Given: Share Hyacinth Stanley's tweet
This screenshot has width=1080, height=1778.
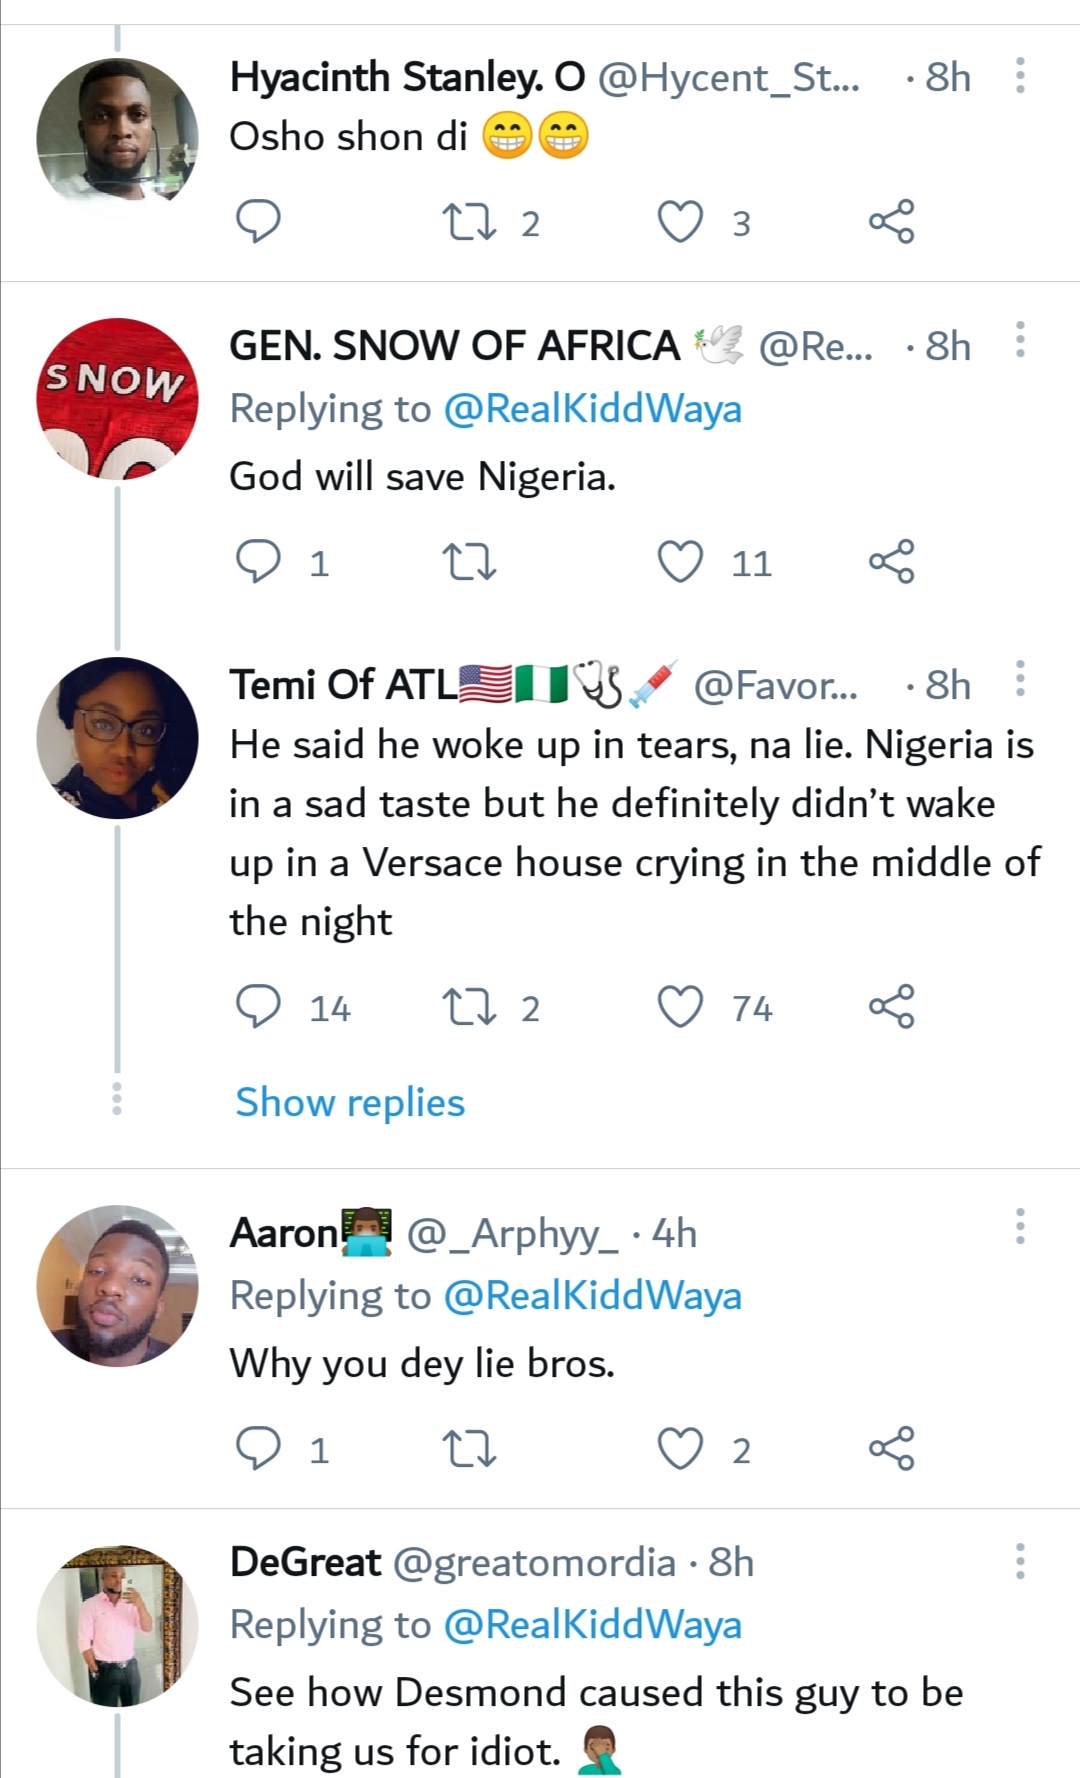Looking at the screenshot, I should pos(891,222).
